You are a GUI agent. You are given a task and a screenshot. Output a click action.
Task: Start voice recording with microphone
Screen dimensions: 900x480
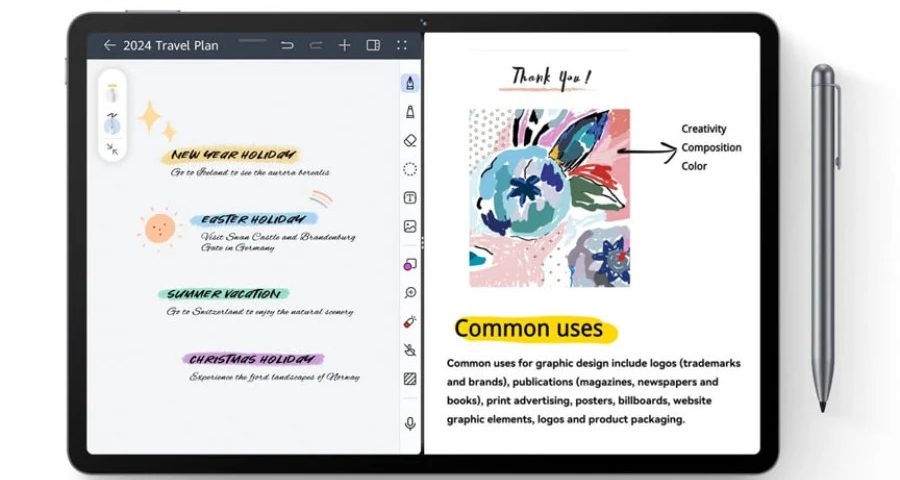click(x=410, y=424)
